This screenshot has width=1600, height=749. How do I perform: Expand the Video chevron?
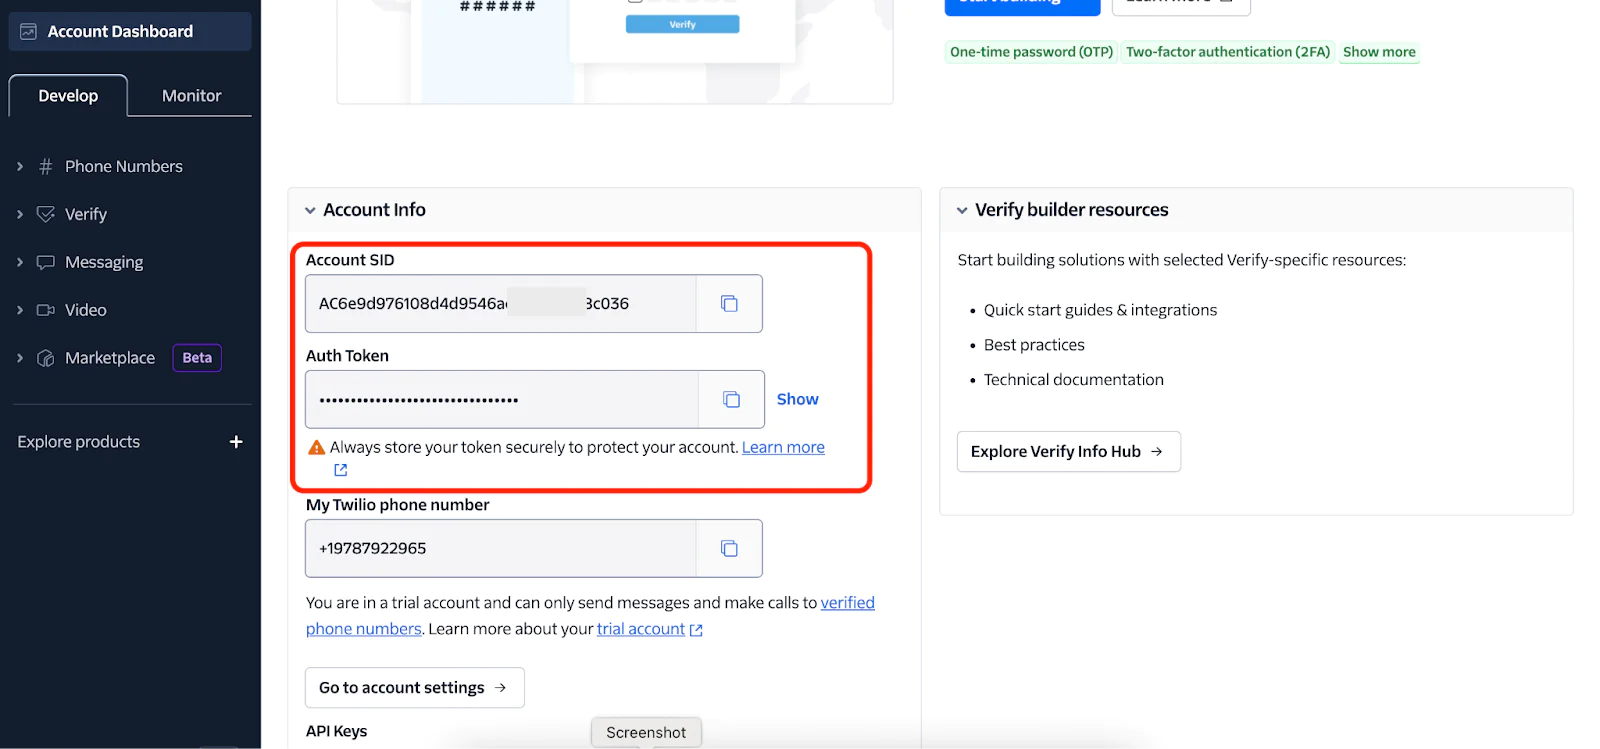pyautogui.click(x=20, y=311)
